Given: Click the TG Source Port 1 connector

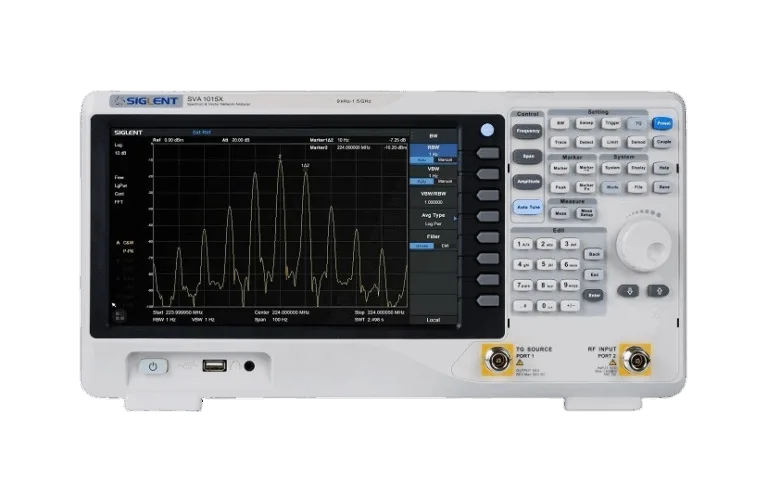Looking at the screenshot, I should 493,358.
